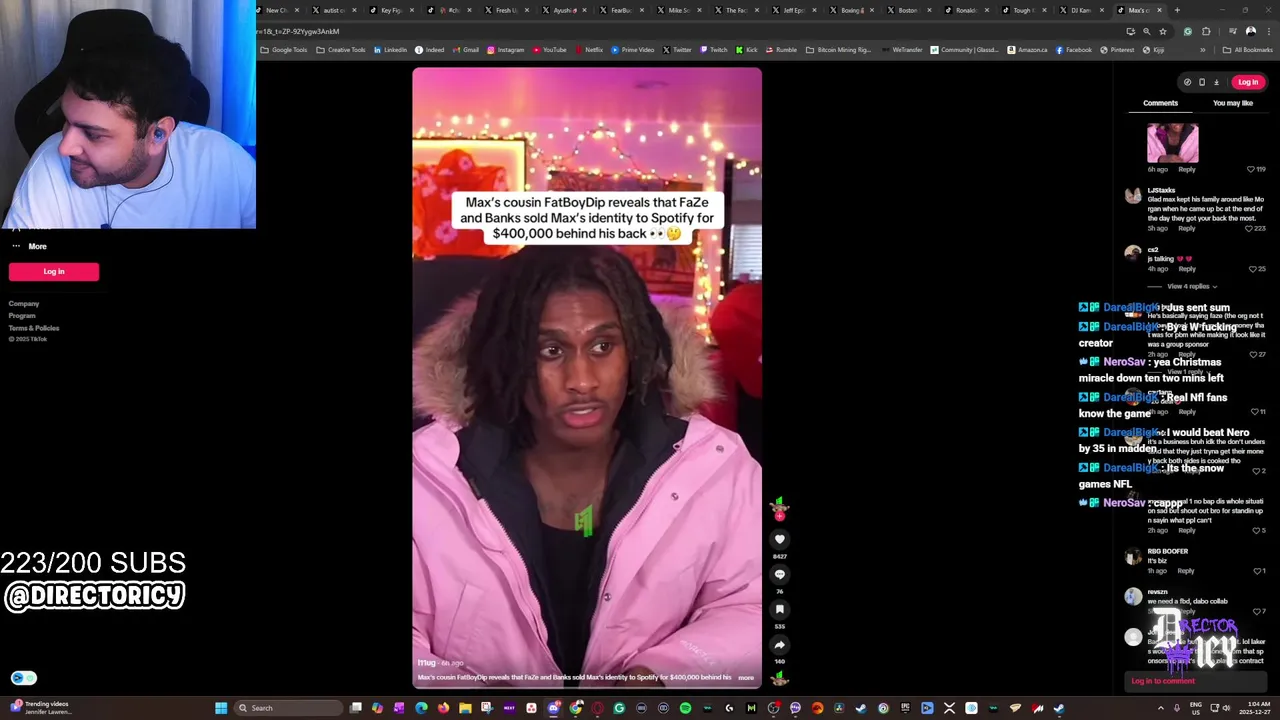Expand Terms & Policies section

click(34, 328)
